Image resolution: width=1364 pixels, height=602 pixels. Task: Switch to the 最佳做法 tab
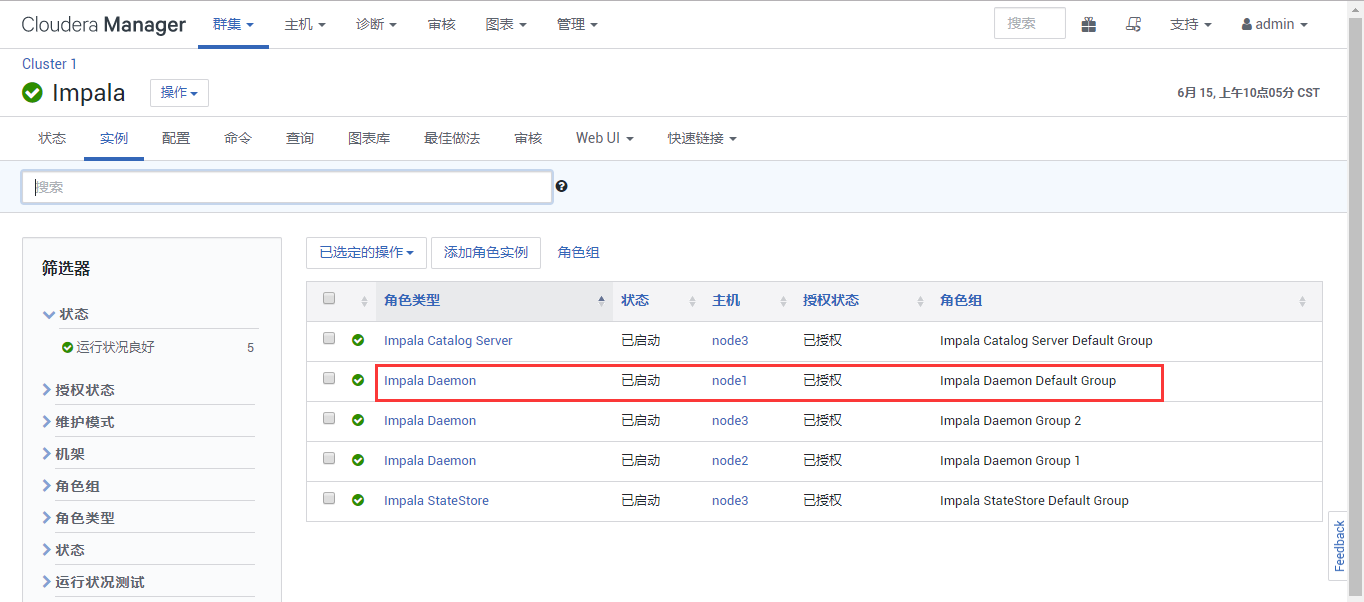tap(452, 138)
